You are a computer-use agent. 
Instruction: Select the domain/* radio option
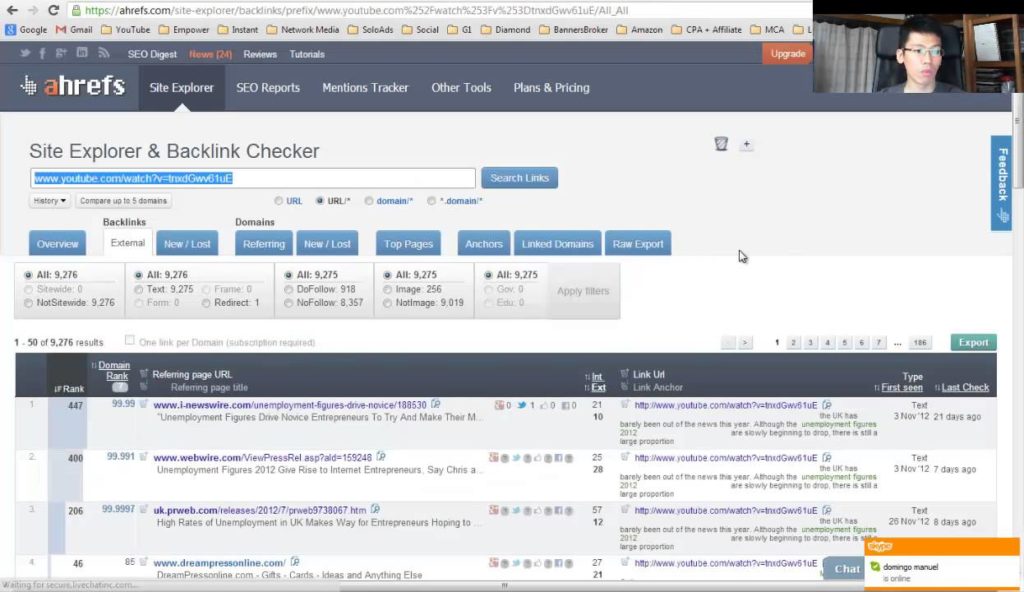click(369, 201)
